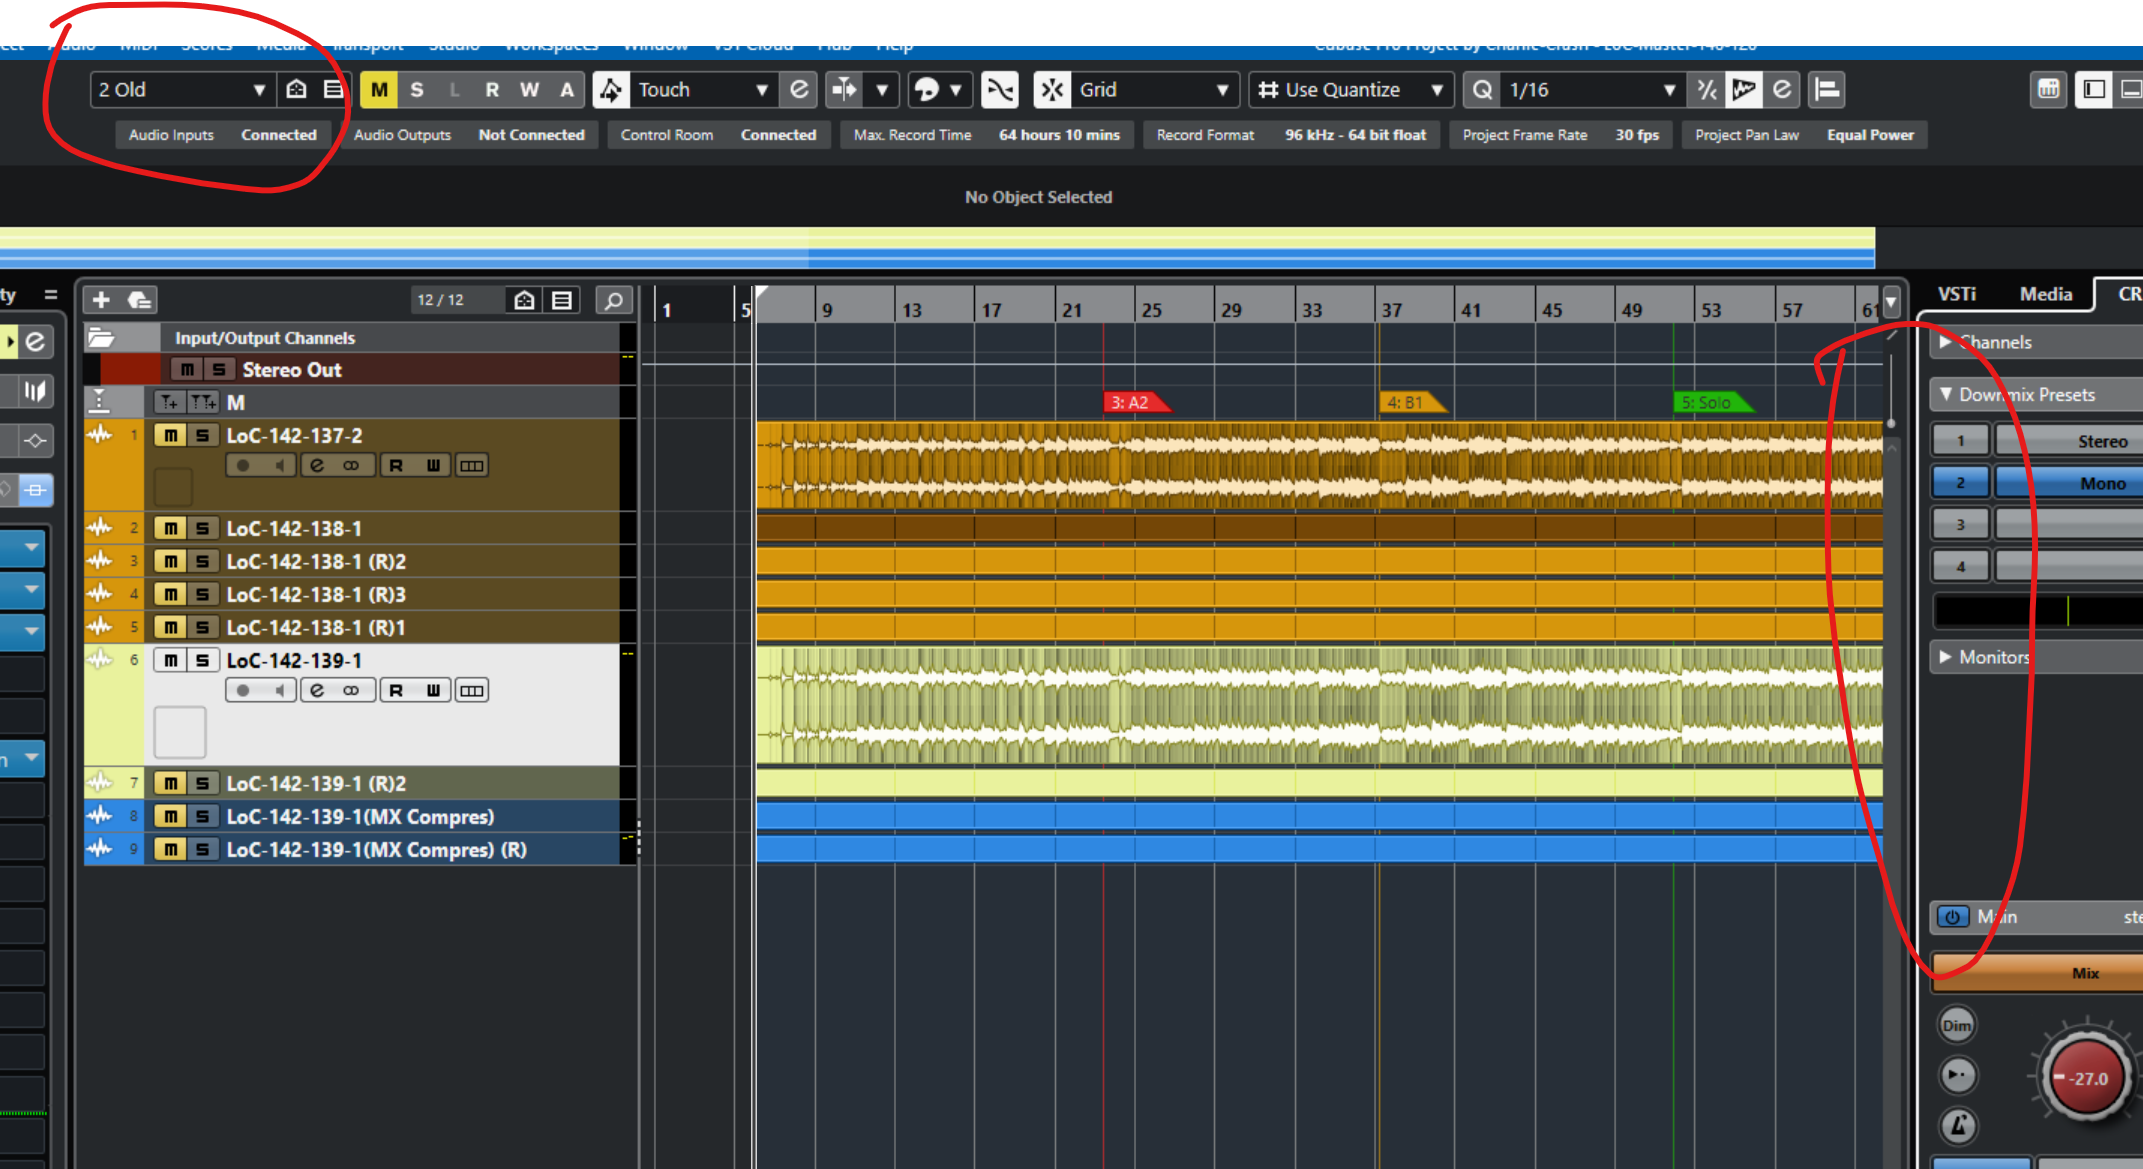Mute the Stereo Out channel
The image size is (2143, 1169).
(x=187, y=370)
